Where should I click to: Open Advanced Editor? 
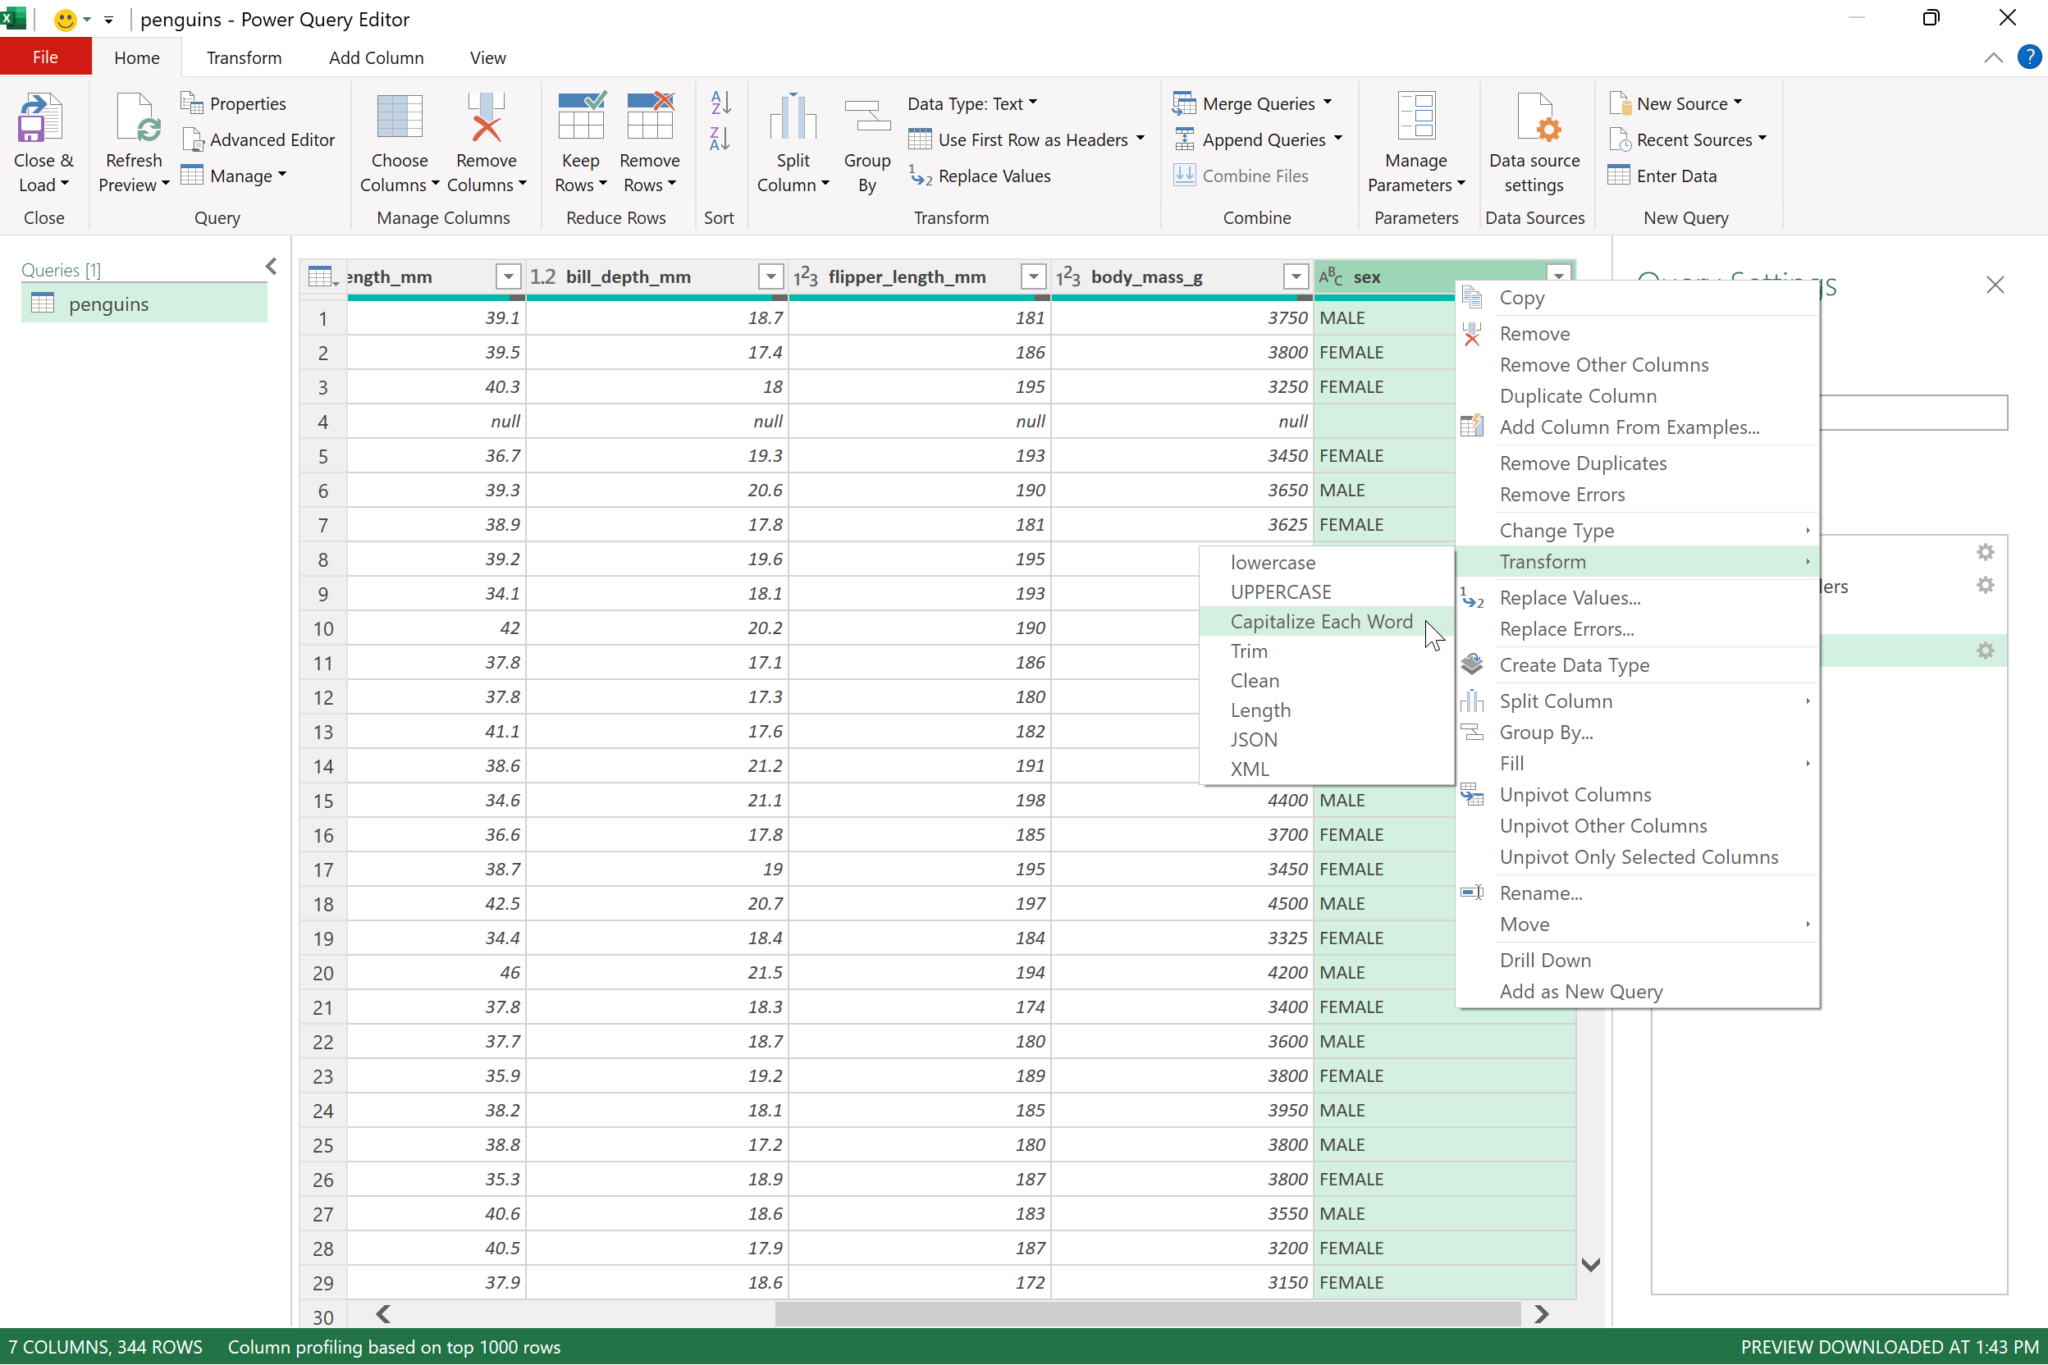pyautogui.click(x=259, y=140)
